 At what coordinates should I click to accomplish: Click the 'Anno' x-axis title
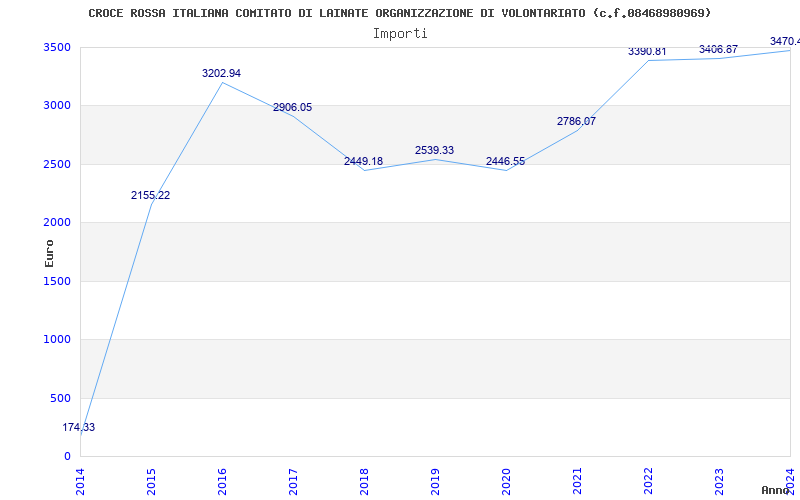[776, 490]
